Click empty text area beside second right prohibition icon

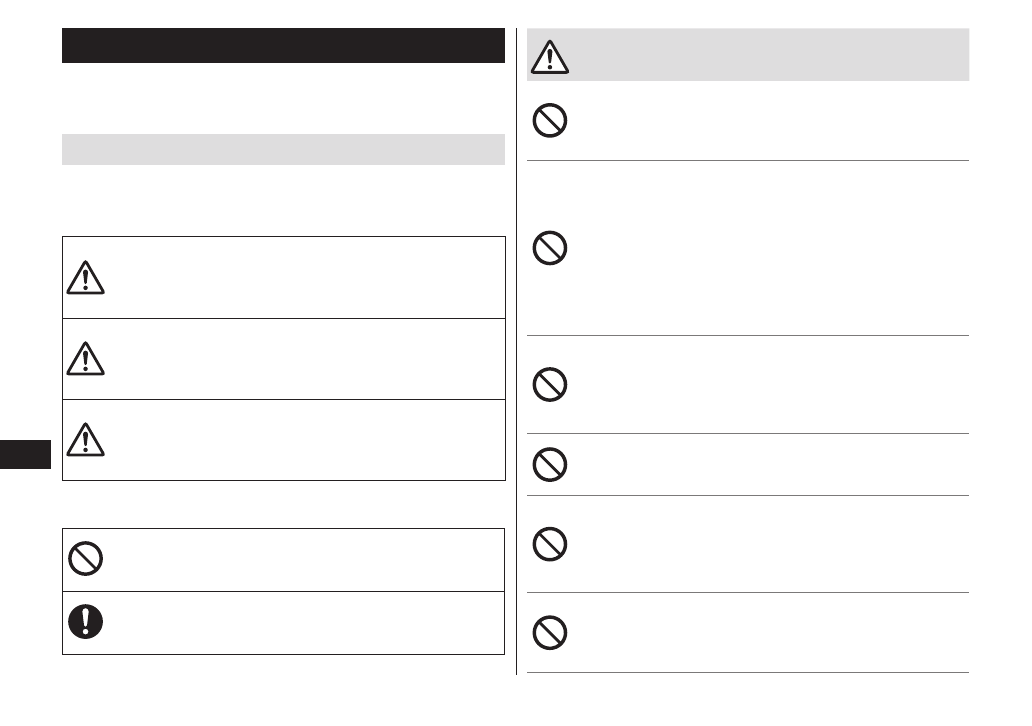pos(760,248)
